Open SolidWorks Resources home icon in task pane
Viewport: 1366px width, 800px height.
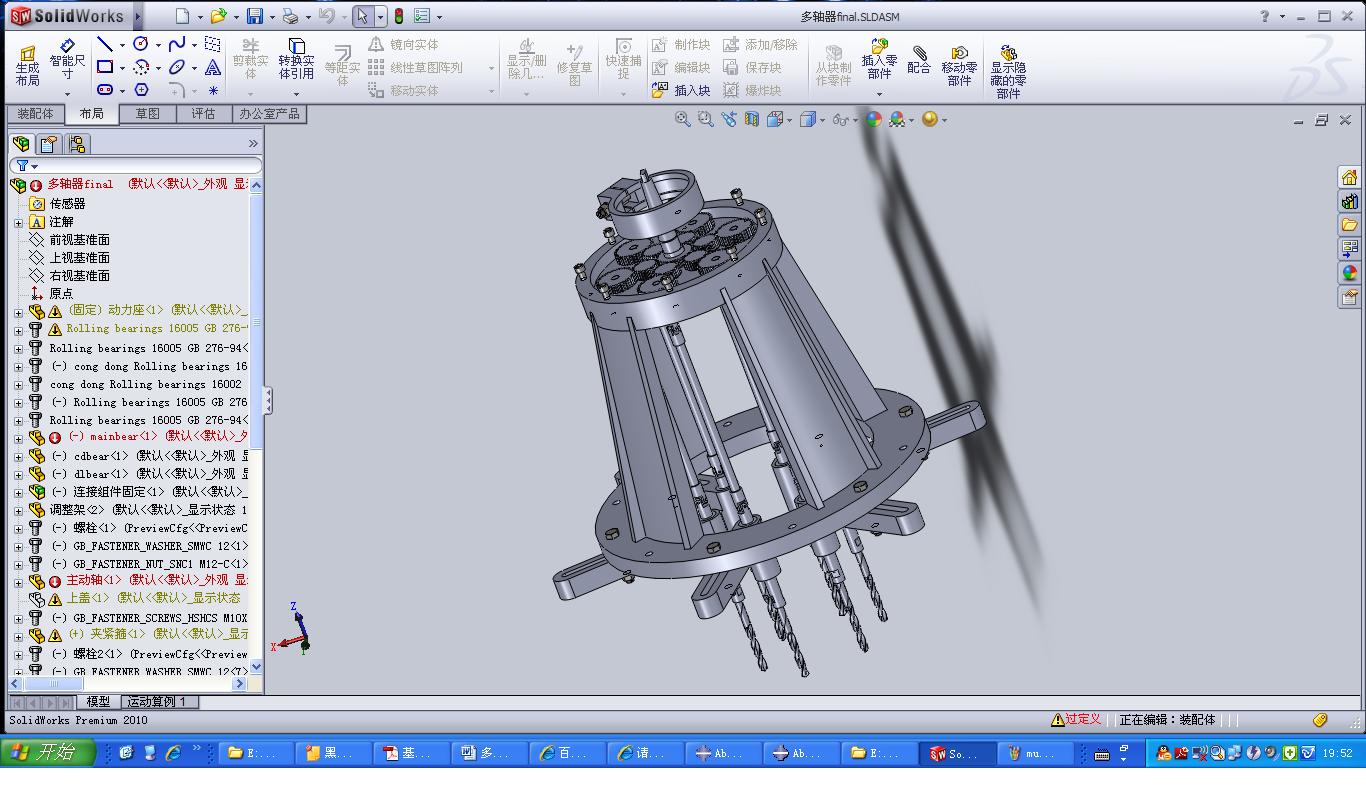tap(1349, 177)
